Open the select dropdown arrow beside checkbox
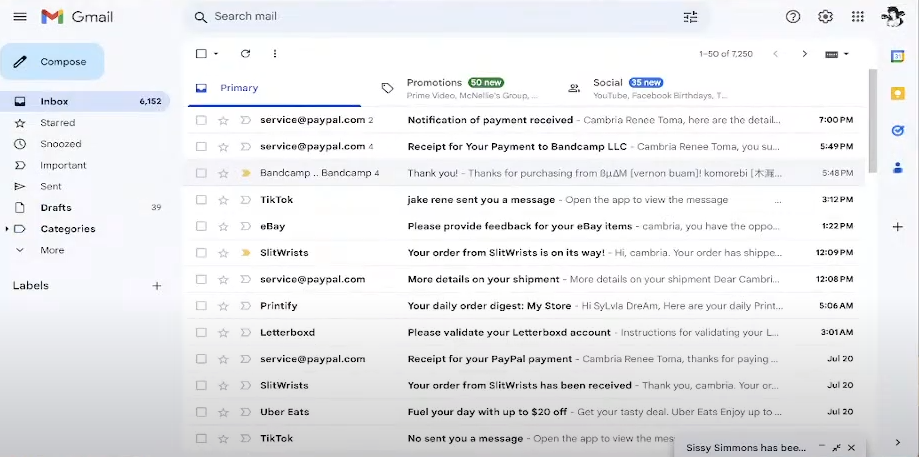The image size is (919, 457). [216, 54]
